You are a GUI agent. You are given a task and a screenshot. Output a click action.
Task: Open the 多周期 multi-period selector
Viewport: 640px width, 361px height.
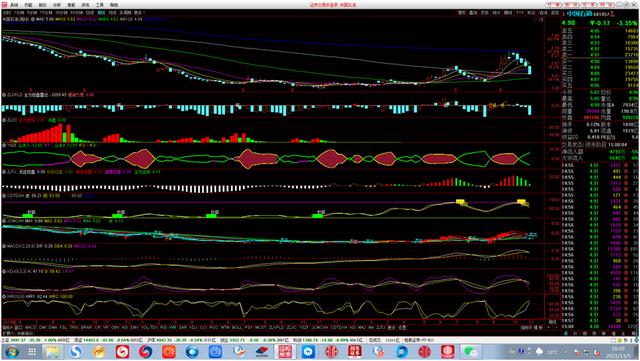126,13
